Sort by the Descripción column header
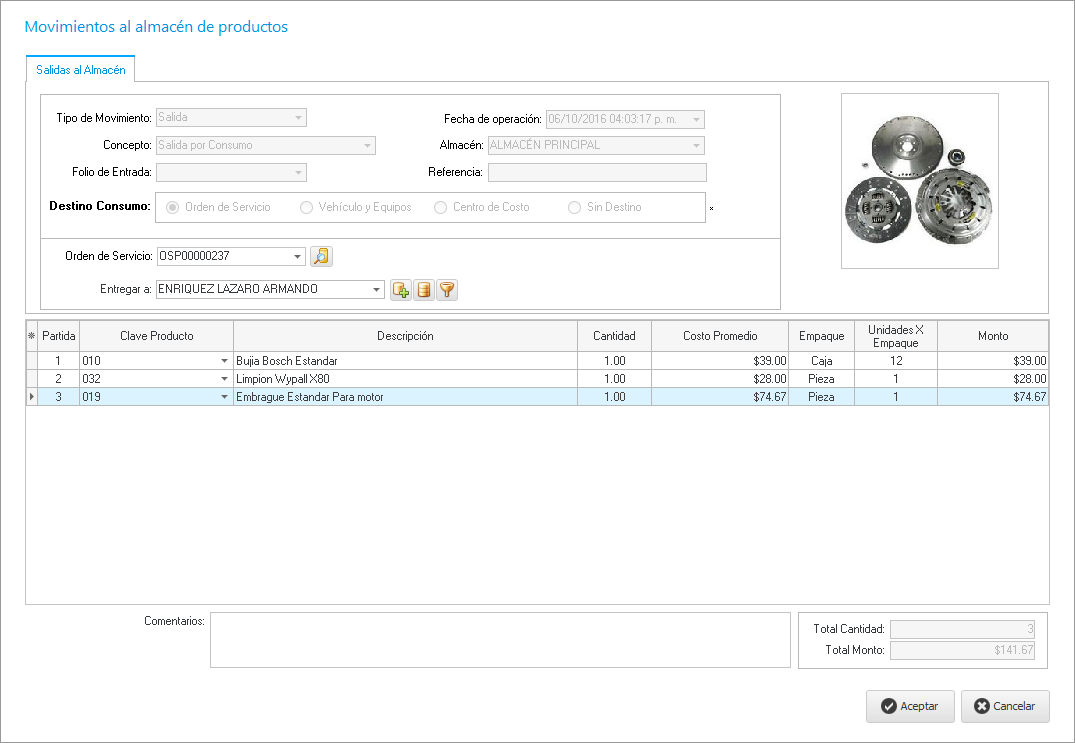This screenshot has height=743, width=1075. [x=405, y=336]
